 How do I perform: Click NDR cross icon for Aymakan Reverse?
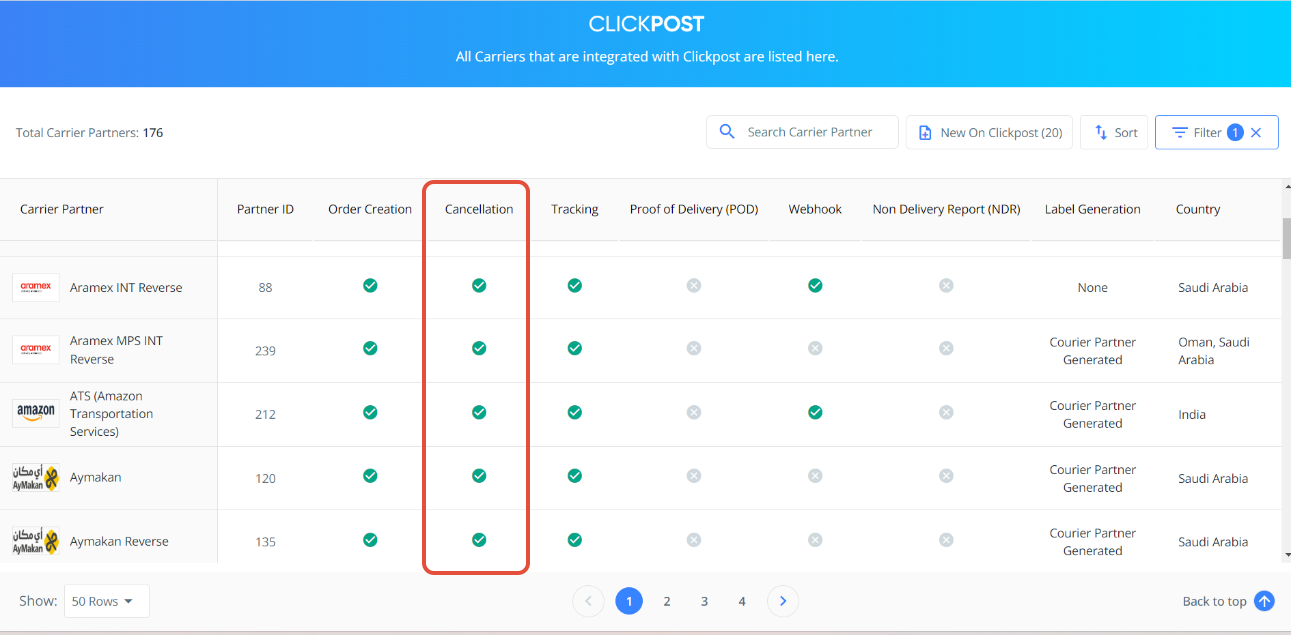coord(946,540)
